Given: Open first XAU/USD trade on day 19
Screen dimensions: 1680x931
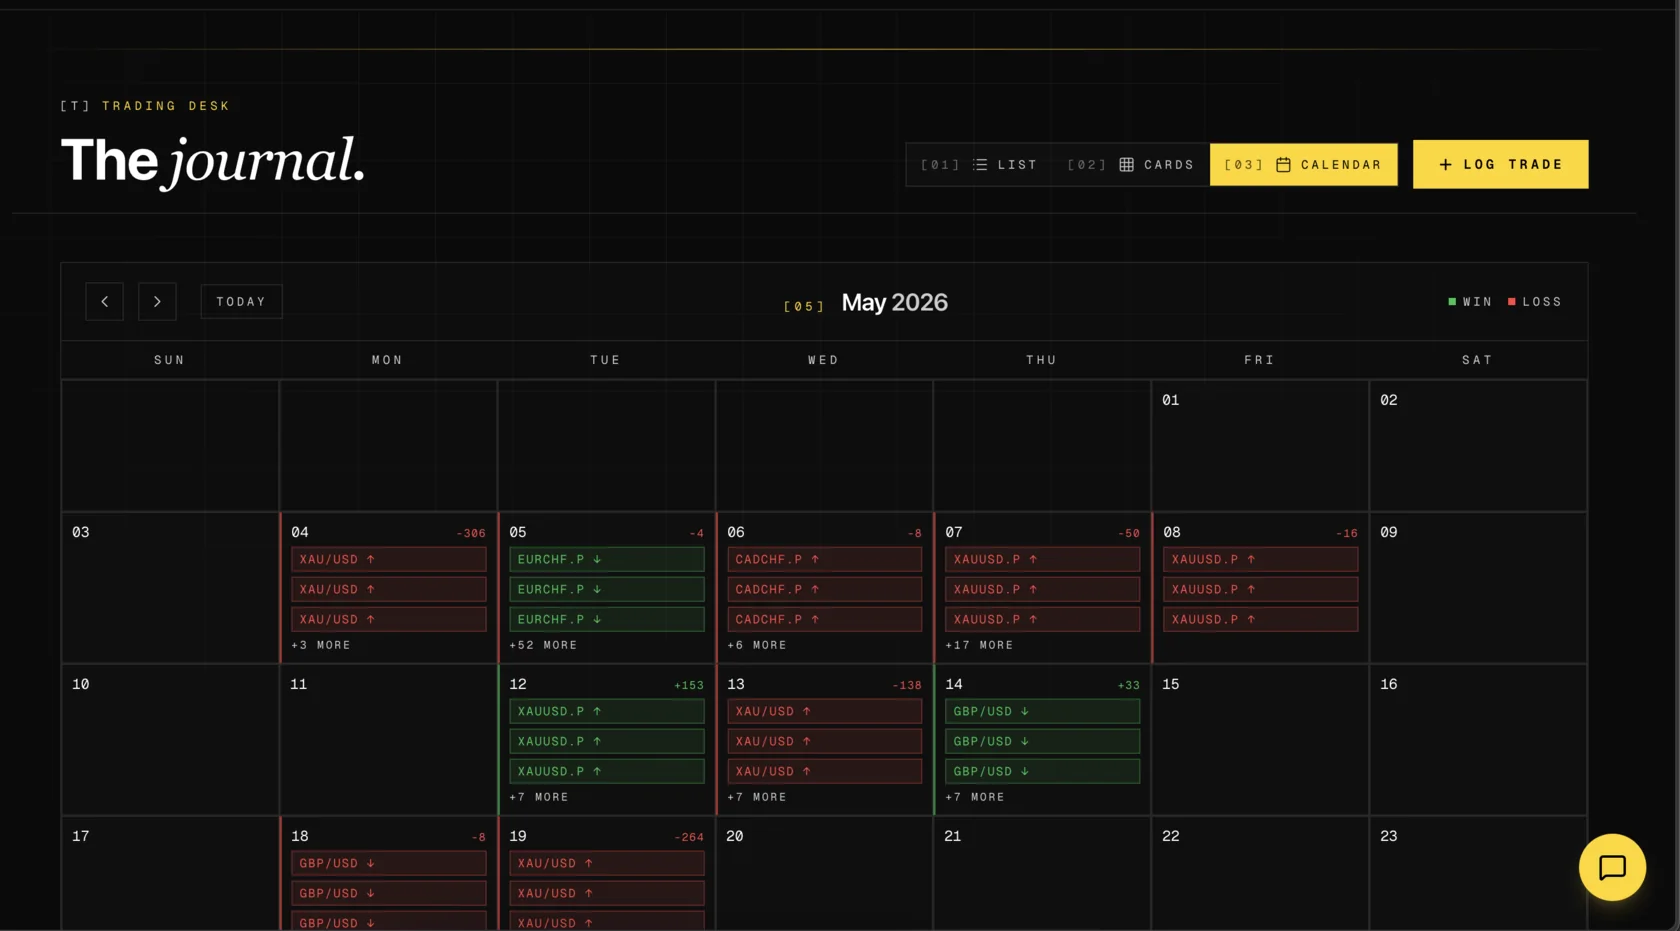Looking at the screenshot, I should (606, 864).
